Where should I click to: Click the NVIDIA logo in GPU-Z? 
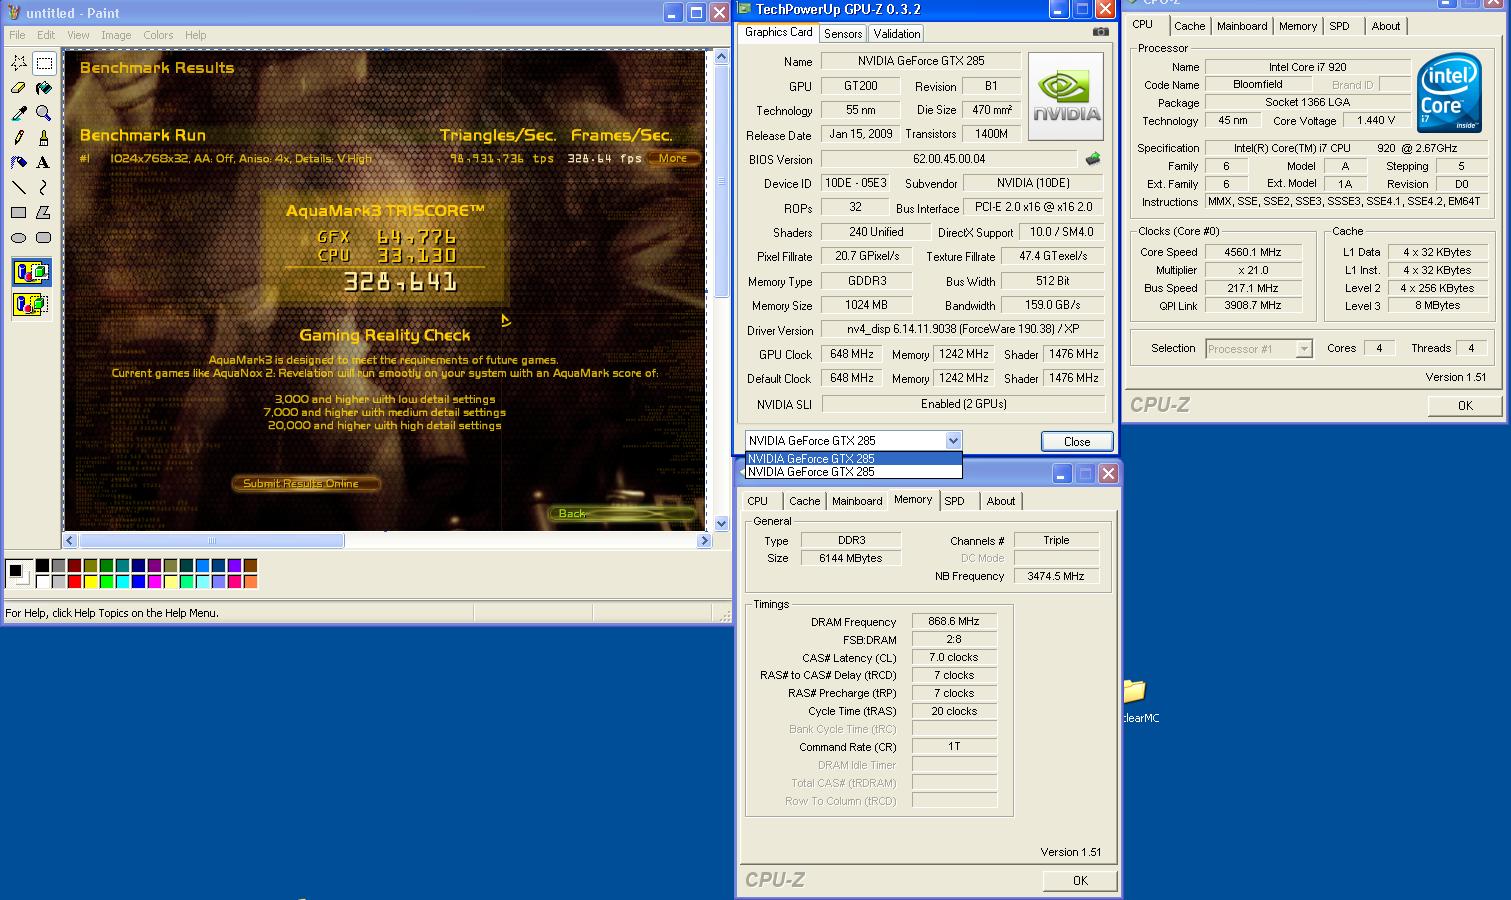[x=1066, y=96]
